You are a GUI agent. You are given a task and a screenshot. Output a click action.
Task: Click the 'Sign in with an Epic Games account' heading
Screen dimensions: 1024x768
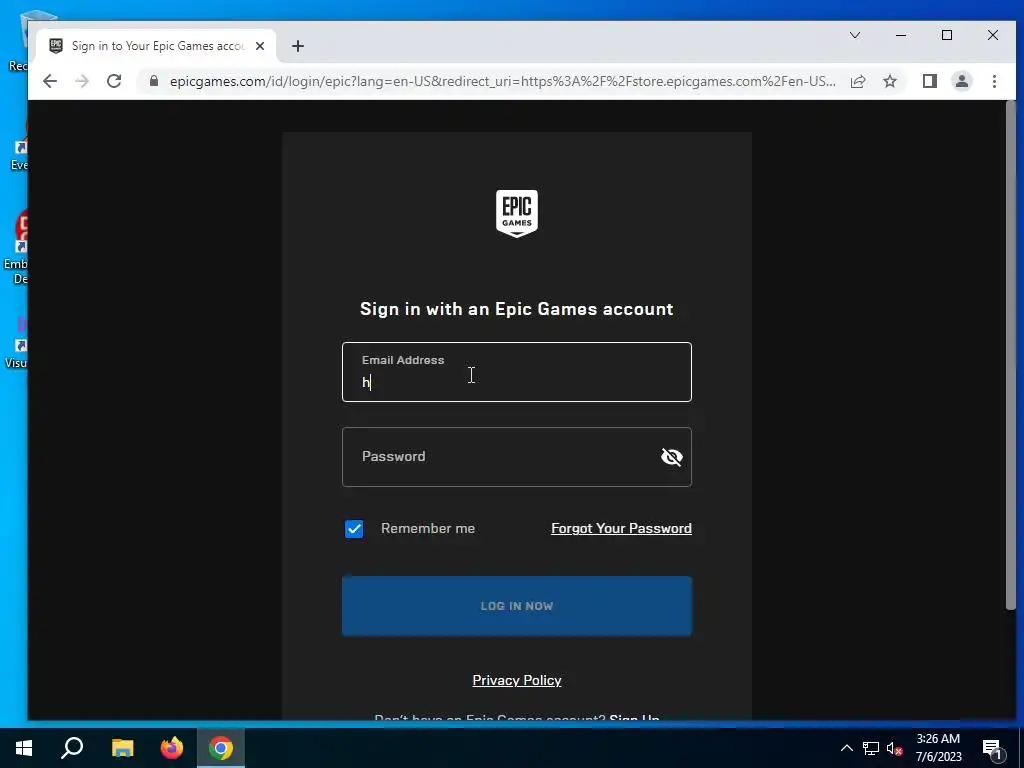tap(517, 309)
